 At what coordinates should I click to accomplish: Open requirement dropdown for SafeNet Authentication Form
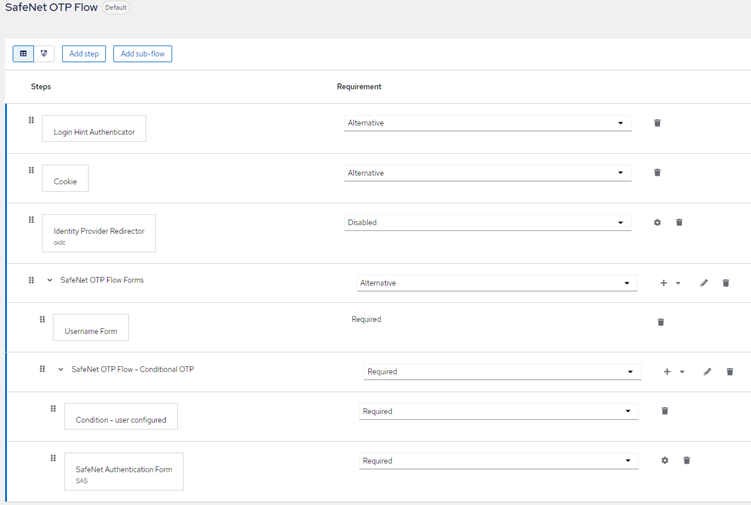coord(497,461)
